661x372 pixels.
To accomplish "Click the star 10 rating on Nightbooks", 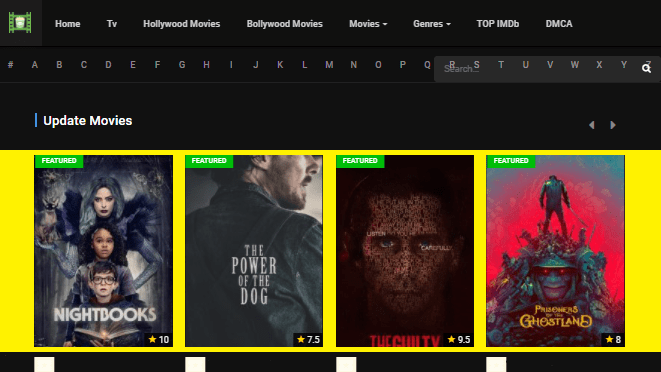I will (x=159, y=340).
